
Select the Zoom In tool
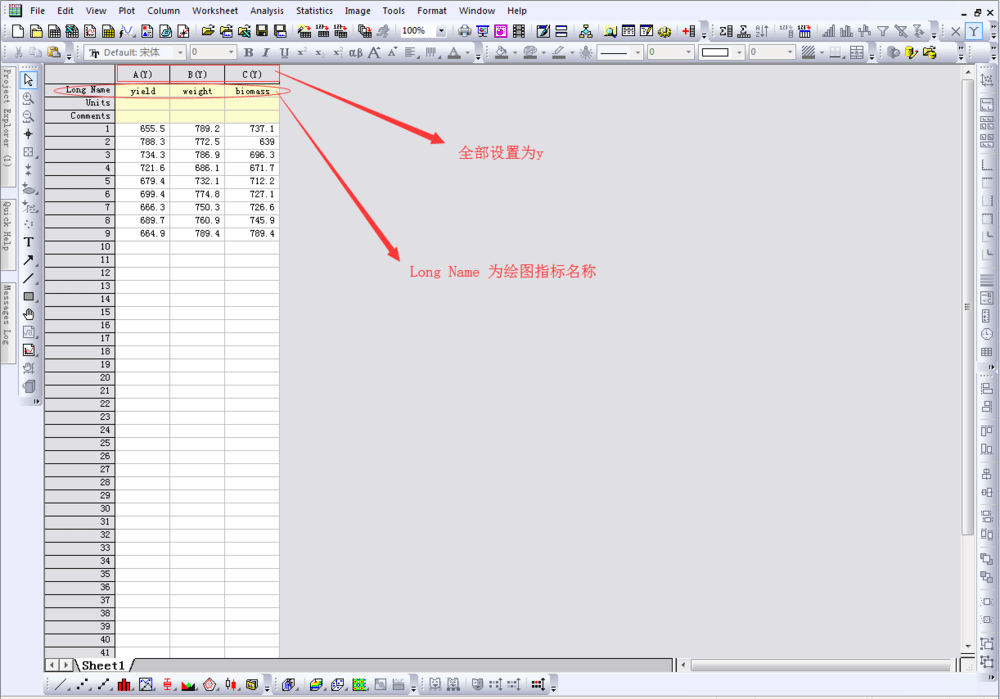pyautogui.click(x=29, y=98)
